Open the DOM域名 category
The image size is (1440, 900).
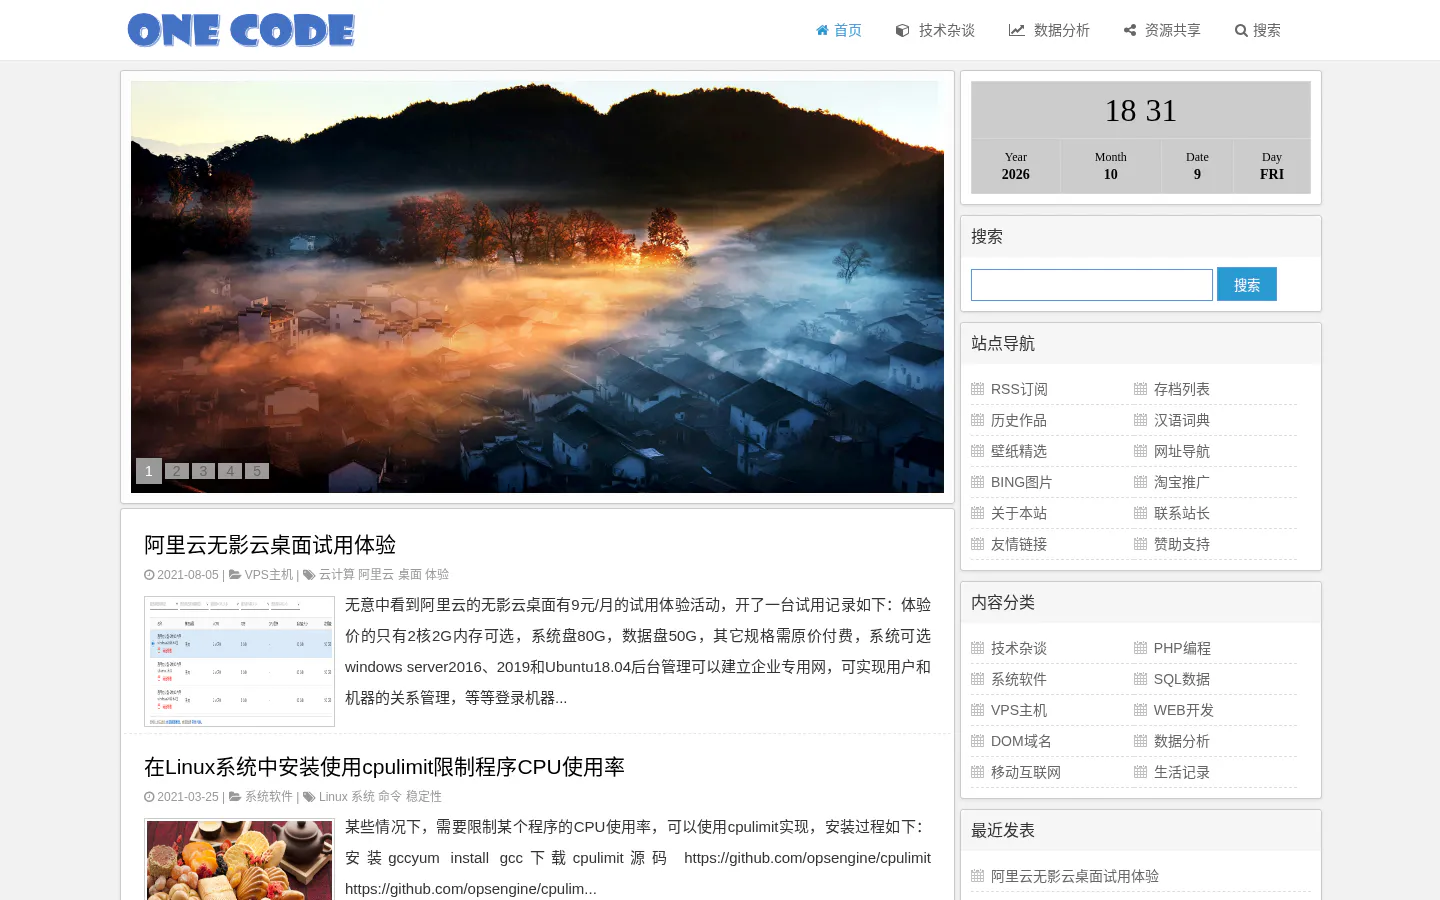[x=1021, y=741]
